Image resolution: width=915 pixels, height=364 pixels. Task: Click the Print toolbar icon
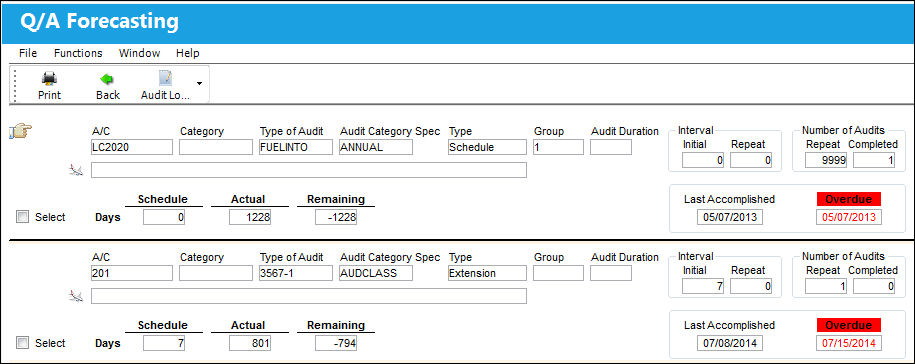coord(50,79)
